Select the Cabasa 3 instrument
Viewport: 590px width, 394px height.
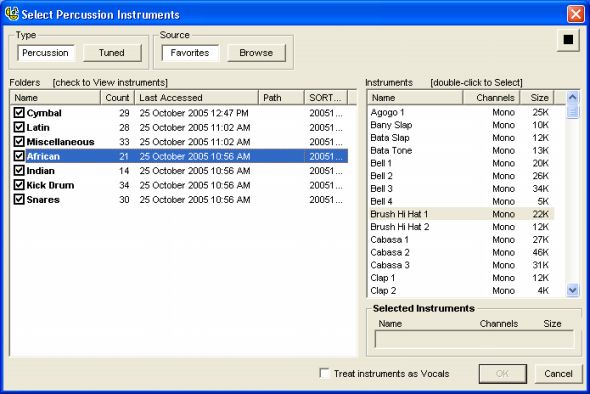[x=461, y=265]
